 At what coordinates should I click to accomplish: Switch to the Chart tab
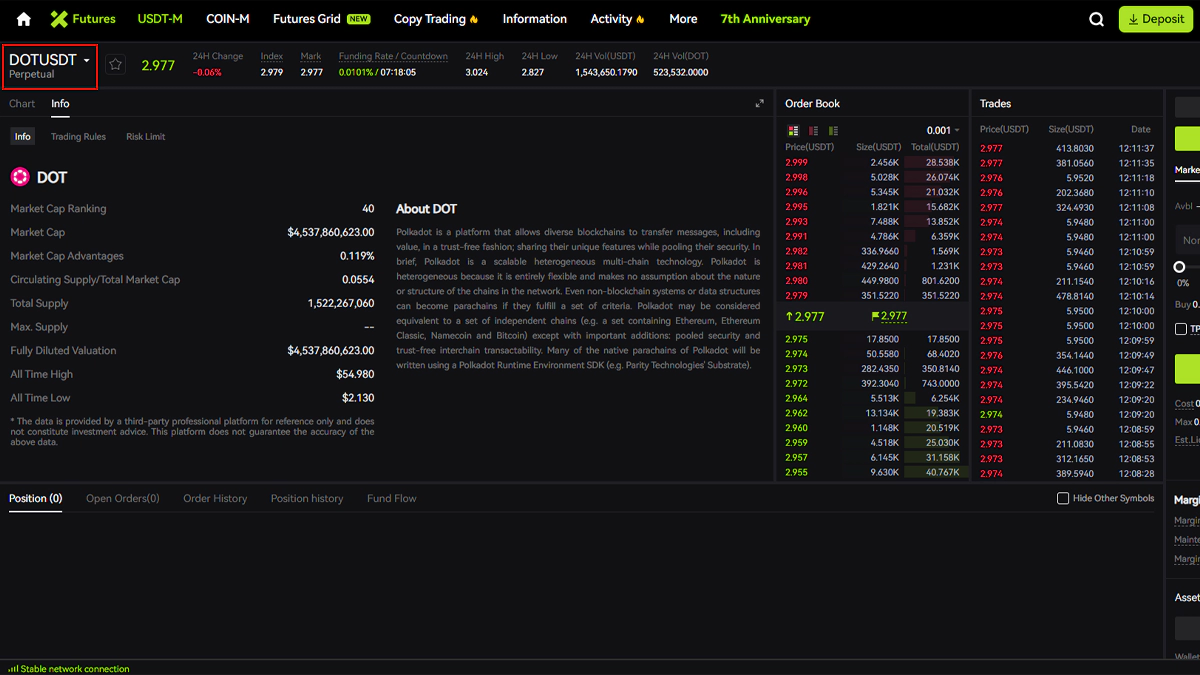22,104
